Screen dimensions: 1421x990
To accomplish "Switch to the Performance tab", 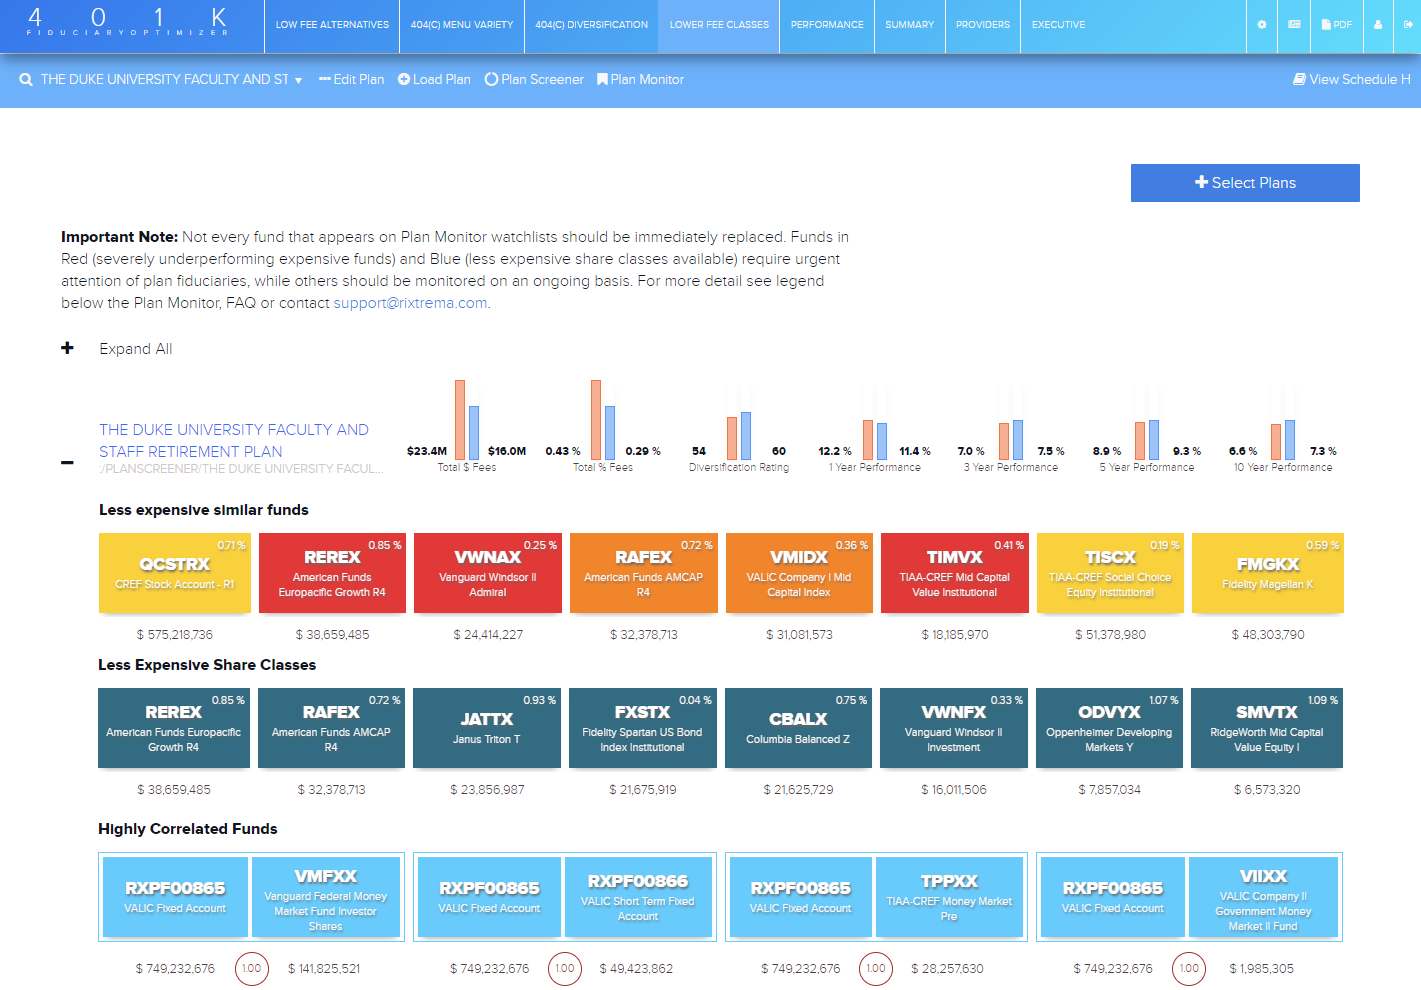I will [x=826, y=25].
